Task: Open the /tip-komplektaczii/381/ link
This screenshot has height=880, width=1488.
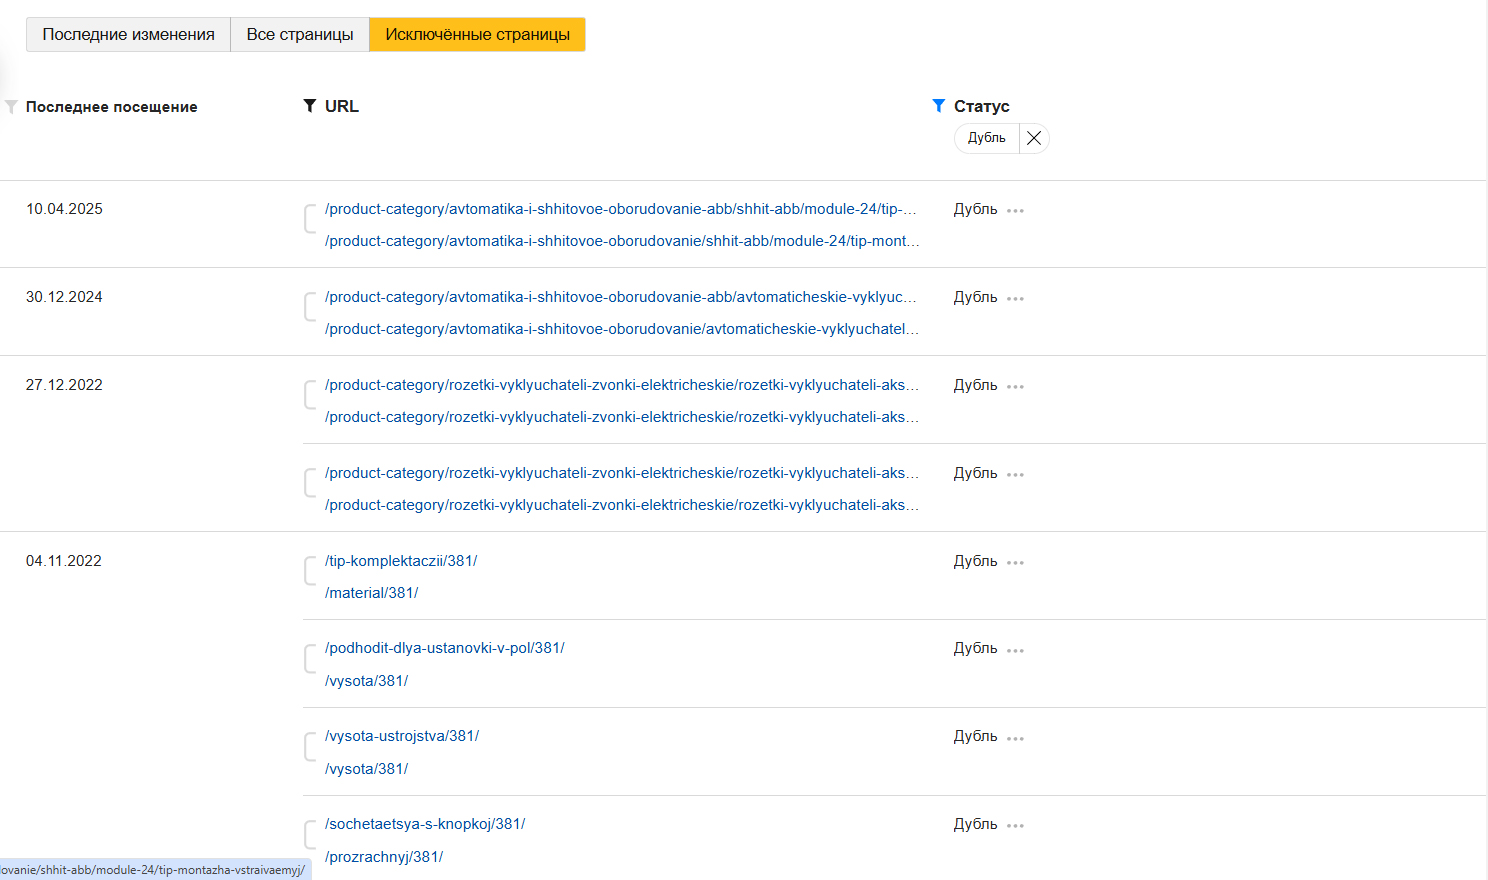Action: (401, 561)
